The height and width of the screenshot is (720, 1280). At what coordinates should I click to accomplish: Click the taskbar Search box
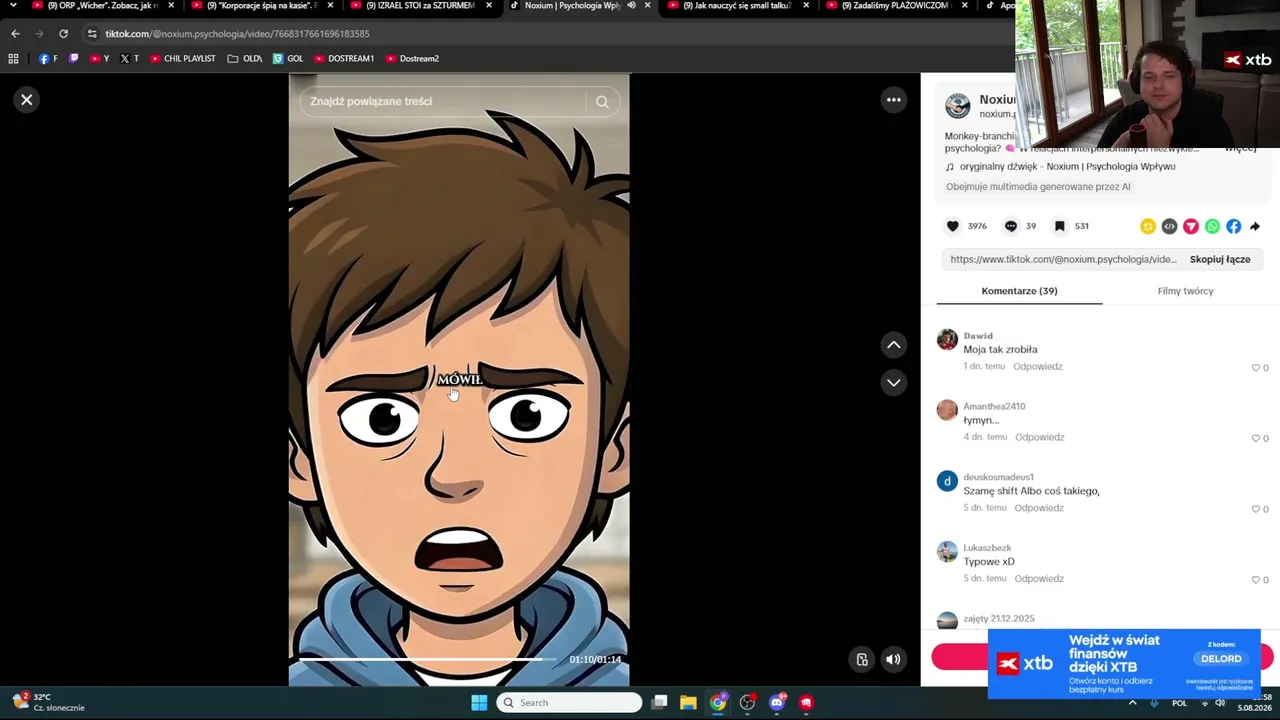click(x=569, y=703)
